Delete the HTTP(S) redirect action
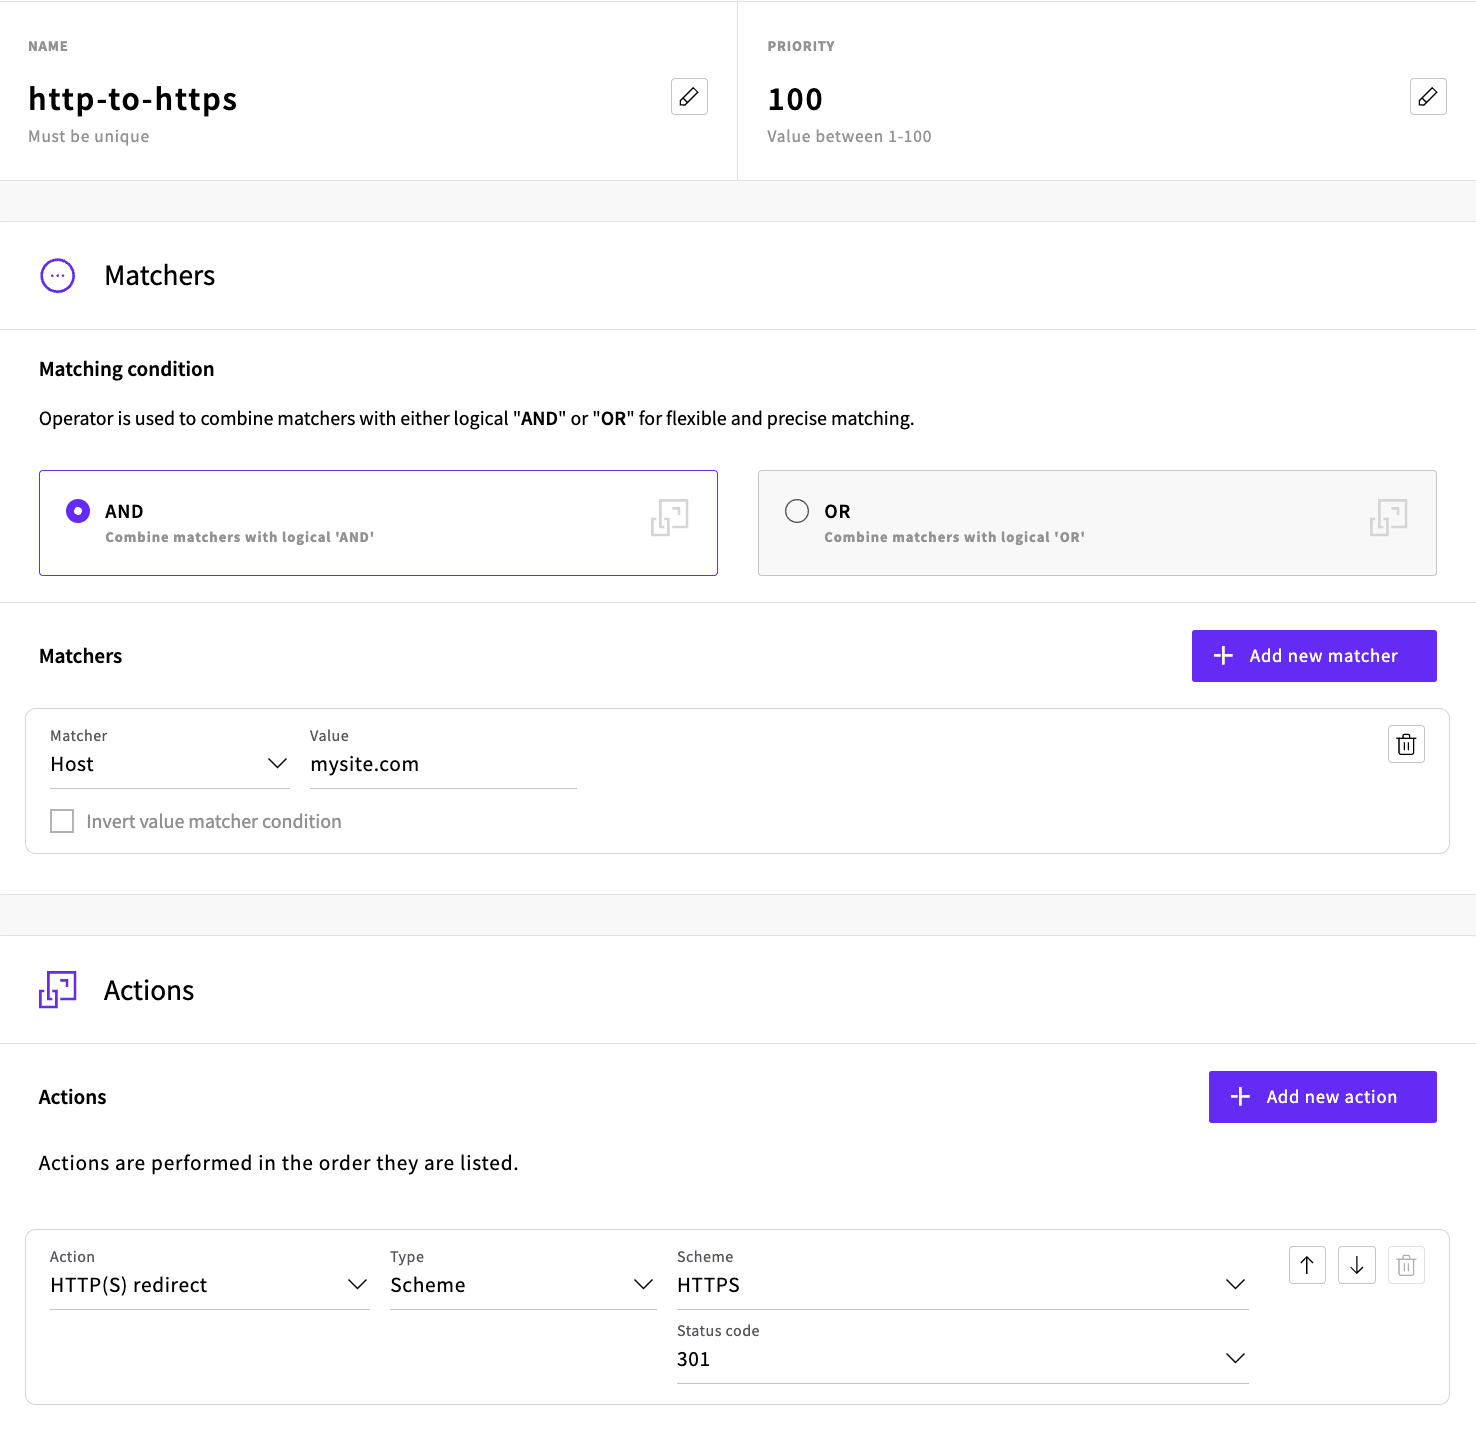Screen dimensions: 1476x1444 [x=1406, y=1265]
